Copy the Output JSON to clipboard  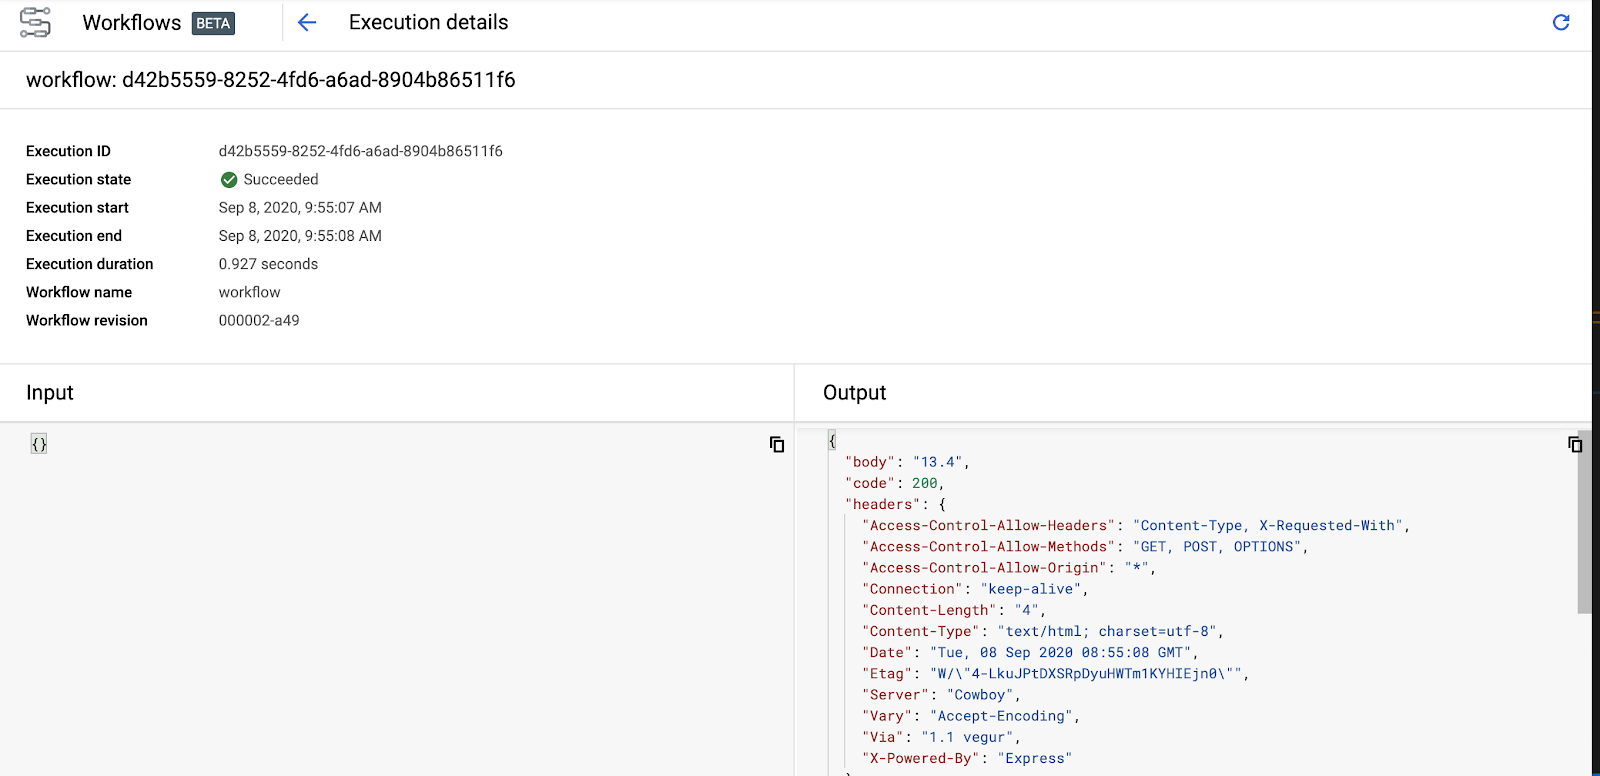(x=1575, y=444)
